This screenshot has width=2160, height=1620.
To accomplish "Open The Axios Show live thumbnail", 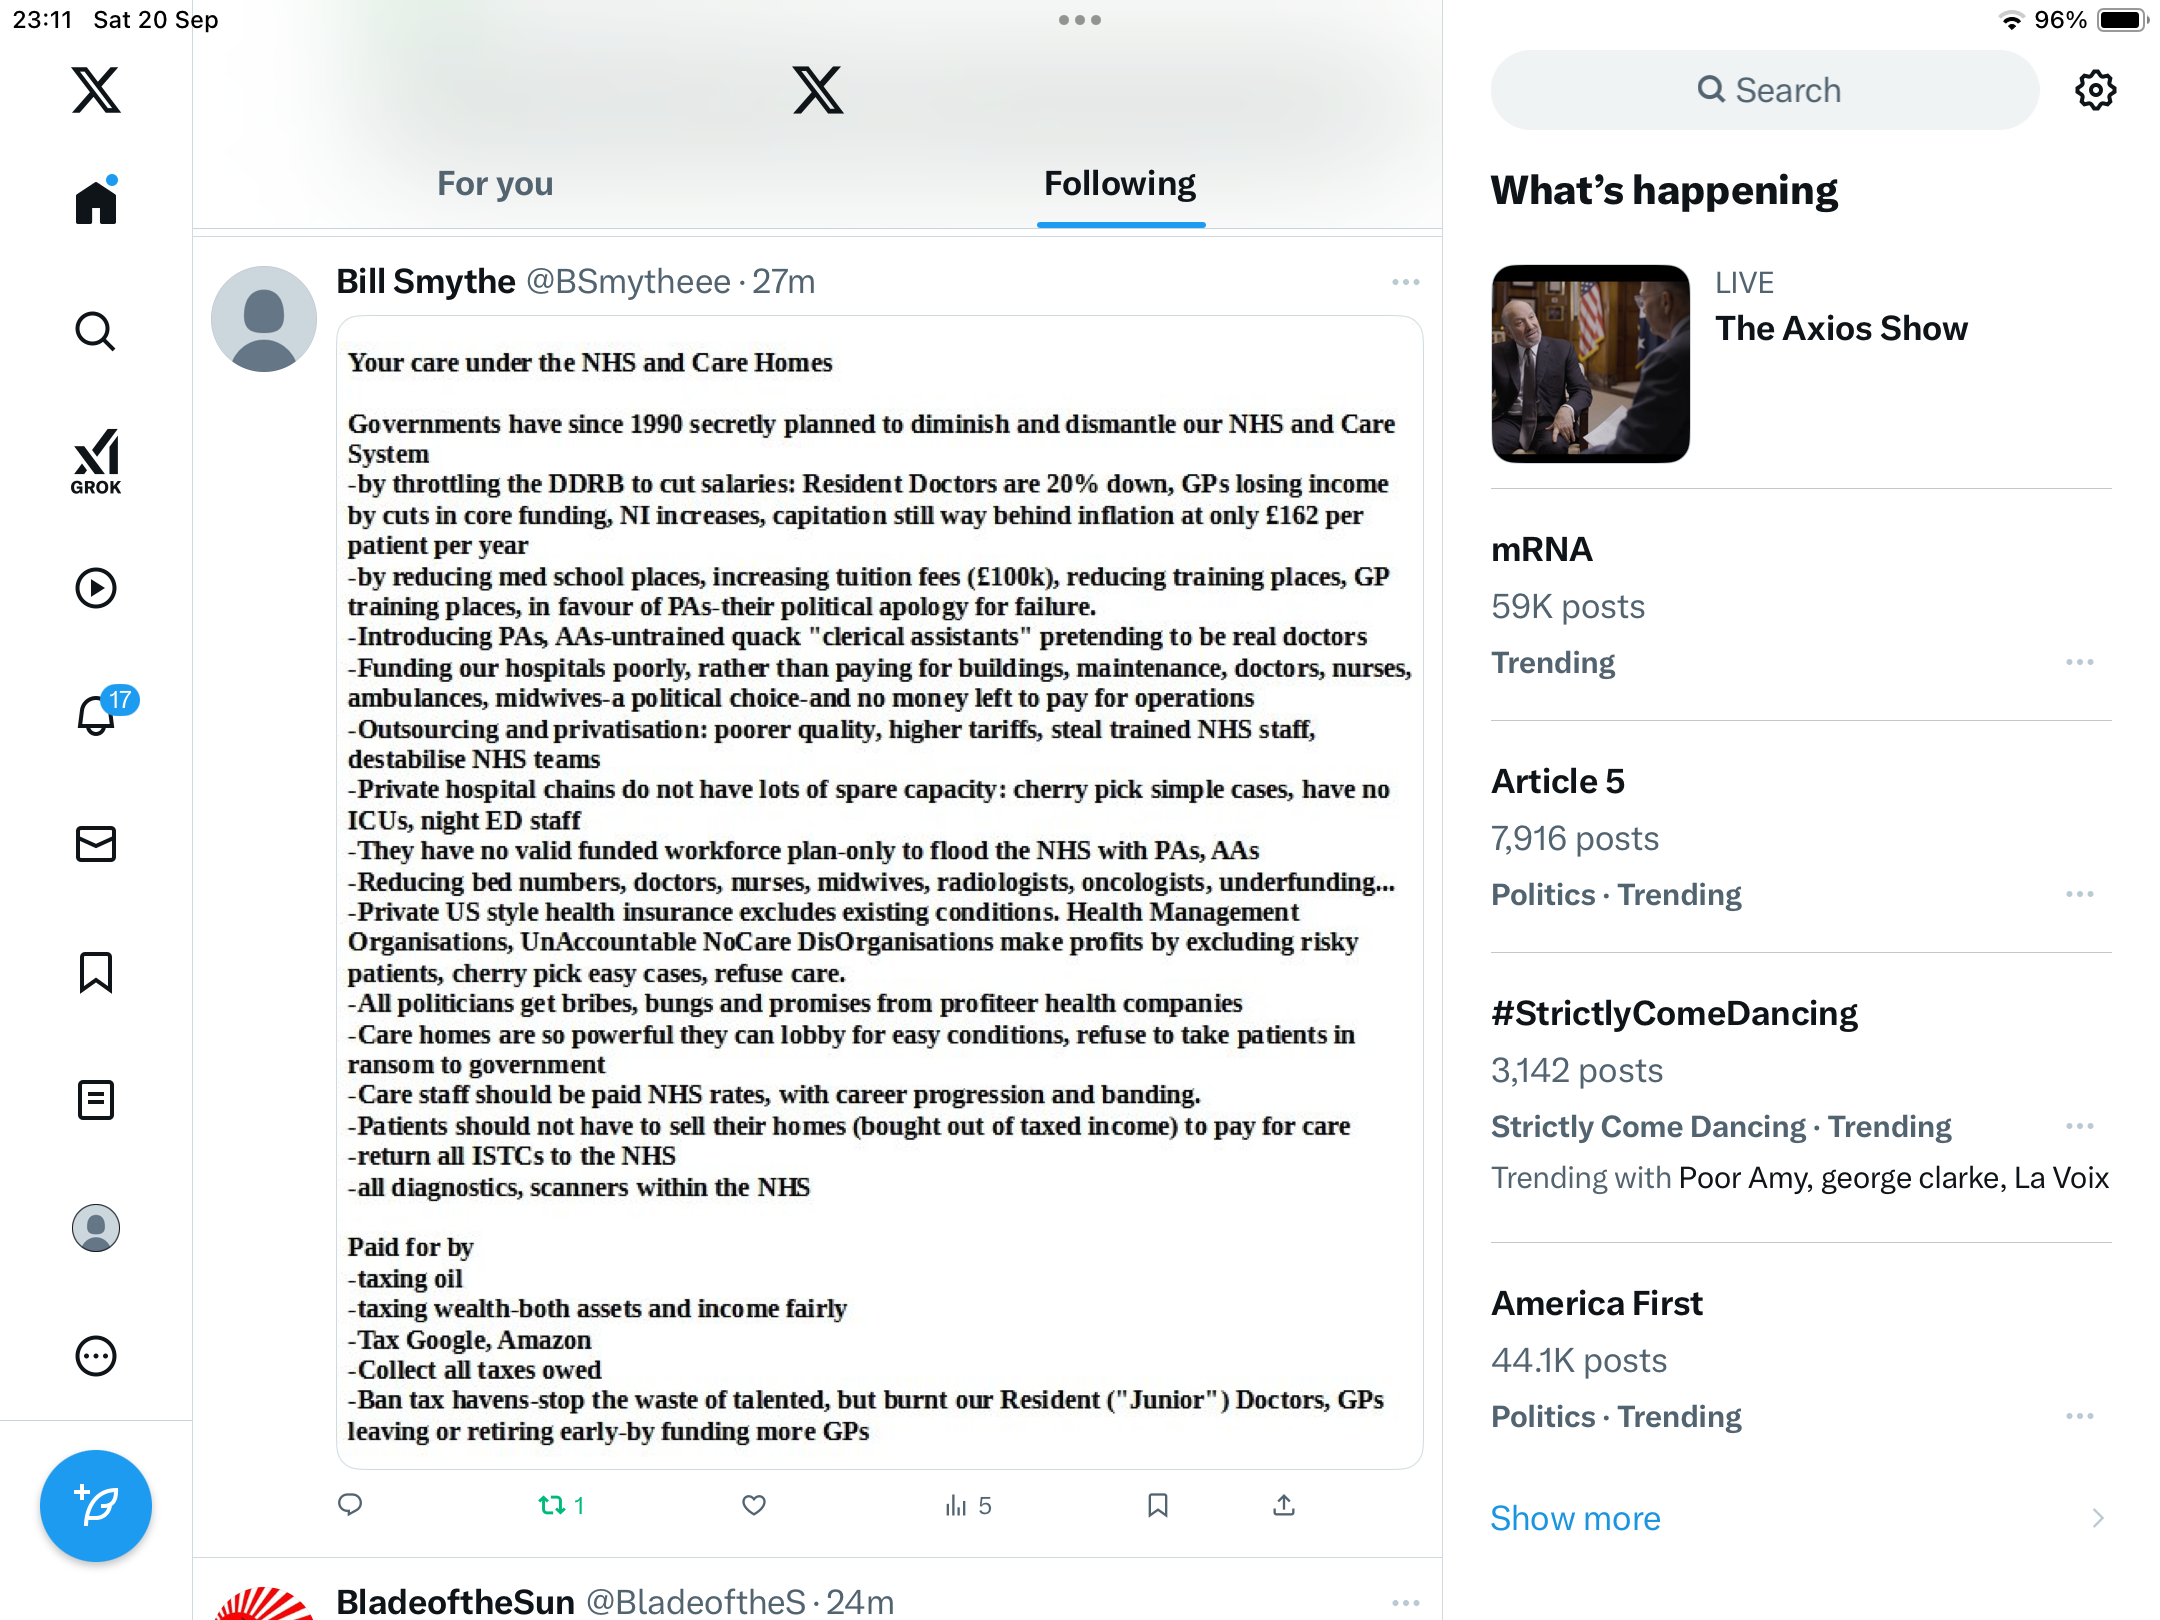I will tap(1590, 364).
